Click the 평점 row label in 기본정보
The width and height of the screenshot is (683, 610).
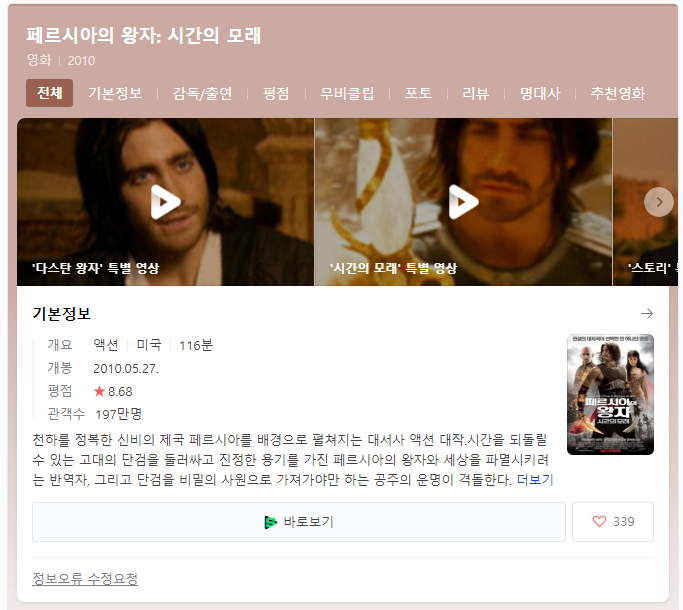[60, 391]
